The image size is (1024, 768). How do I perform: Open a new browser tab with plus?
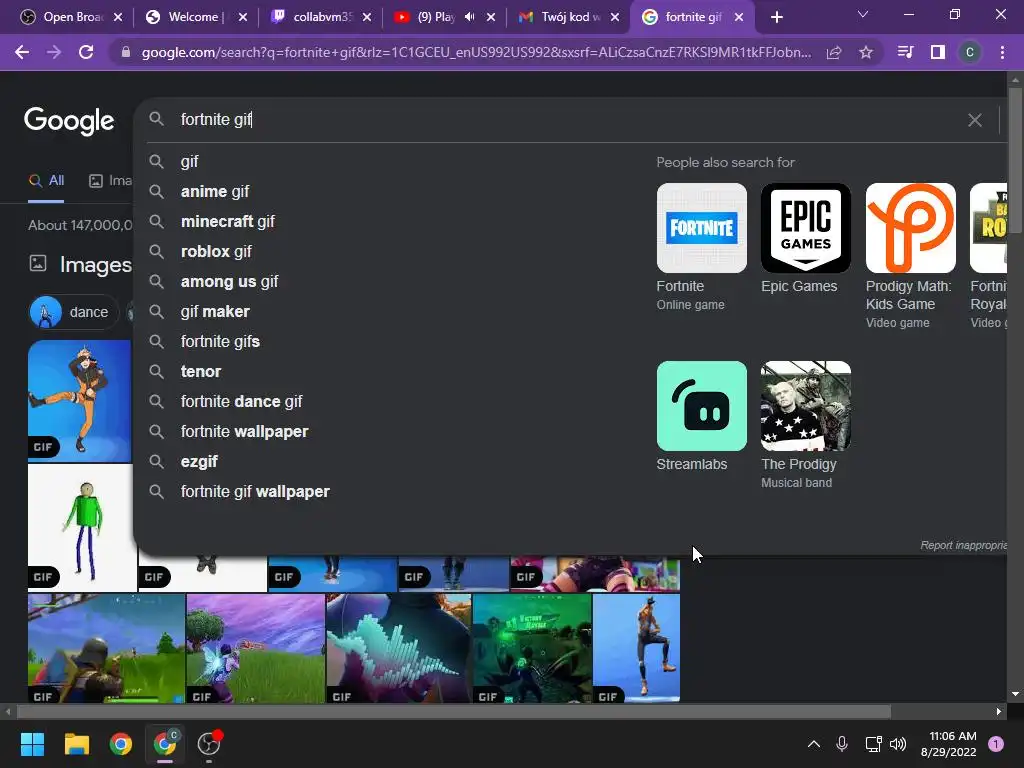tap(776, 17)
